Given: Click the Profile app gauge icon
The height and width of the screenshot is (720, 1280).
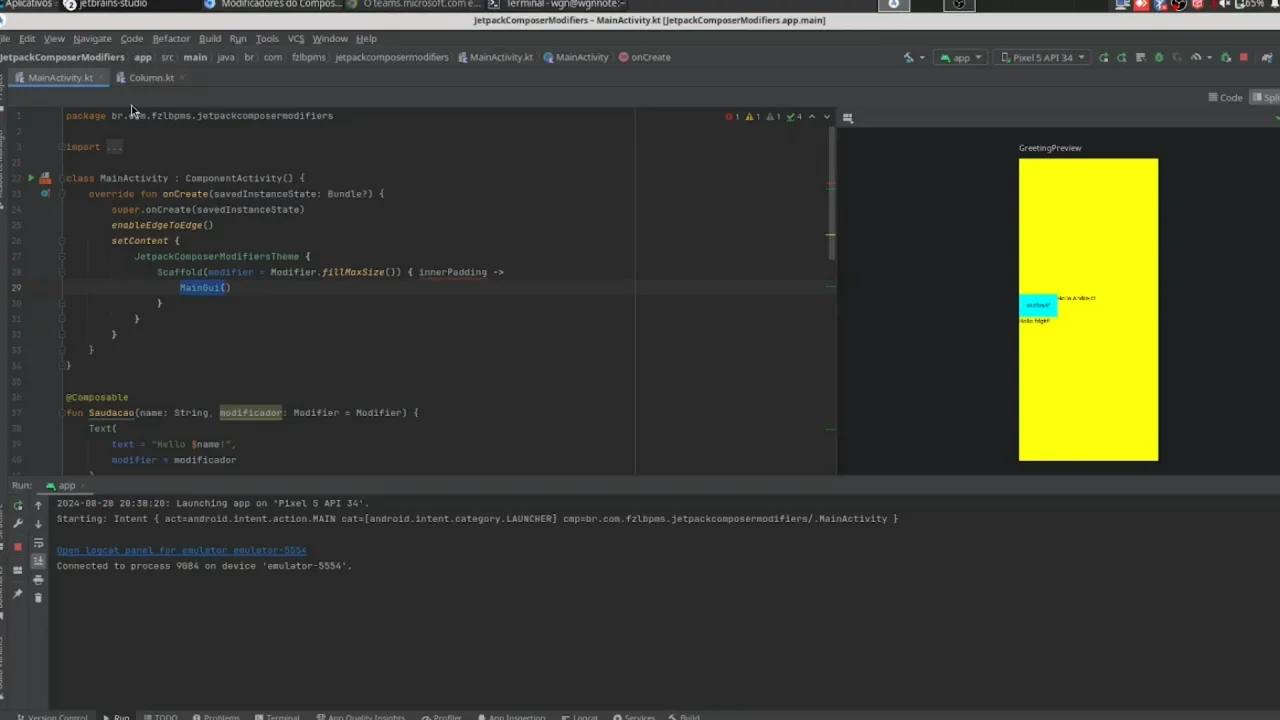Looking at the screenshot, I should (1196, 58).
